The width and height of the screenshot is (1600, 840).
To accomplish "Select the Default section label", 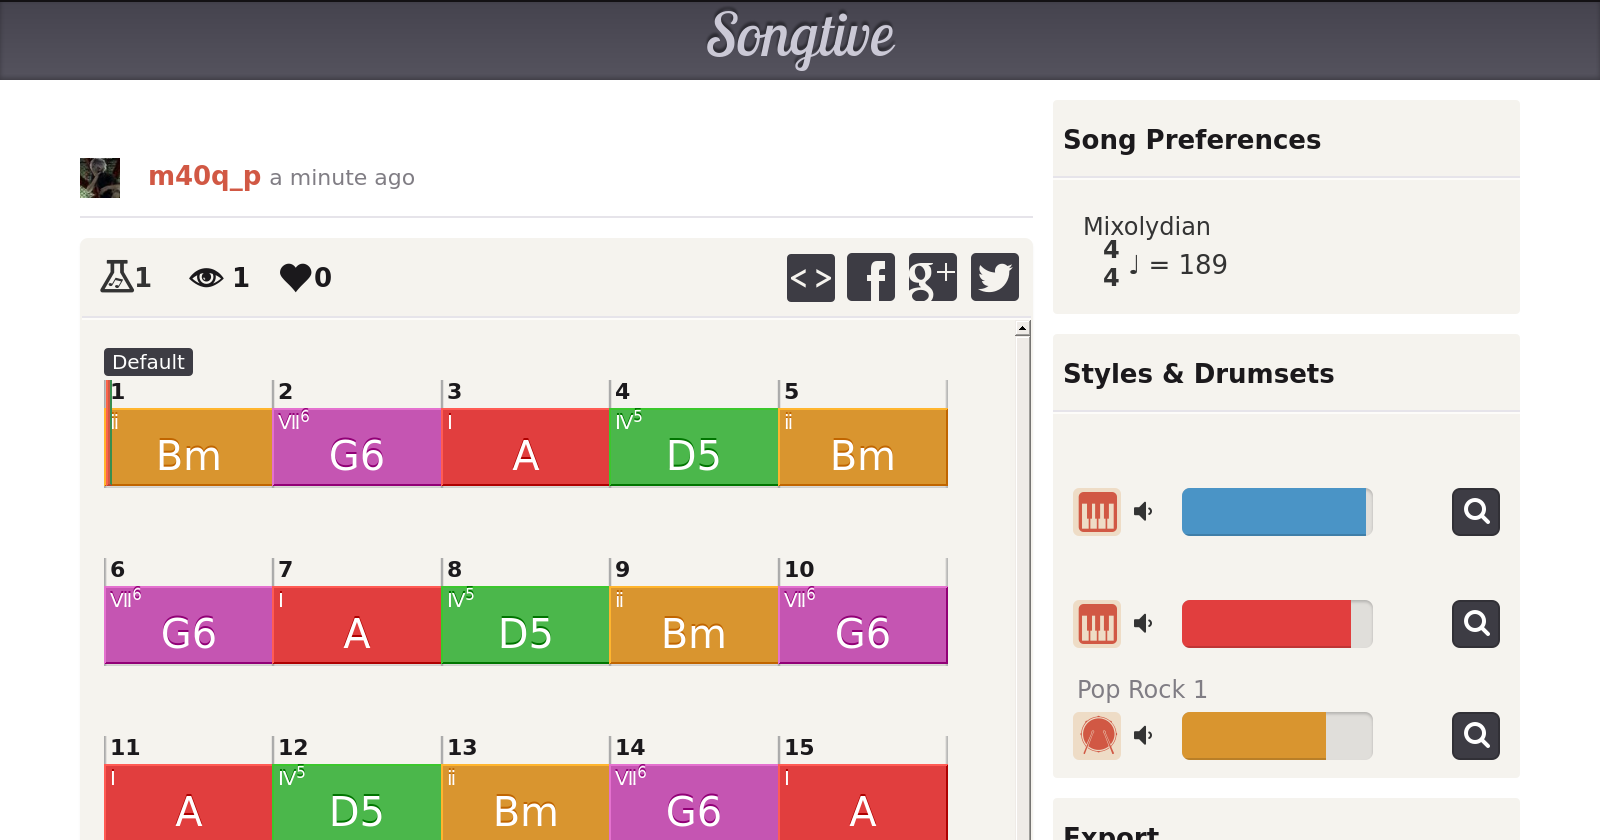I will pyautogui.click(x=148, y=362).
